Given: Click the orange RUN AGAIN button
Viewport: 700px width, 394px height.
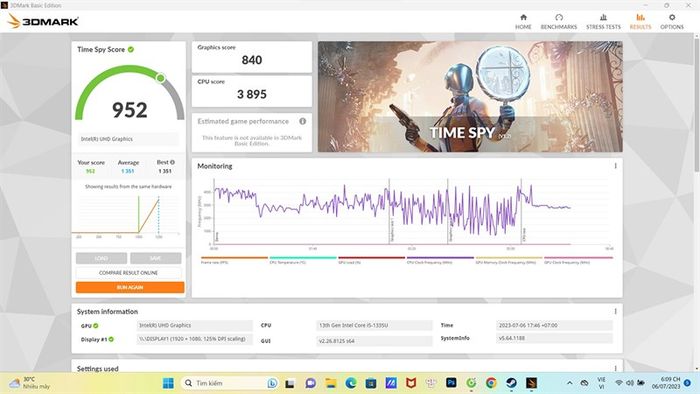Looking at the screenshot, I should click(130, 287).
